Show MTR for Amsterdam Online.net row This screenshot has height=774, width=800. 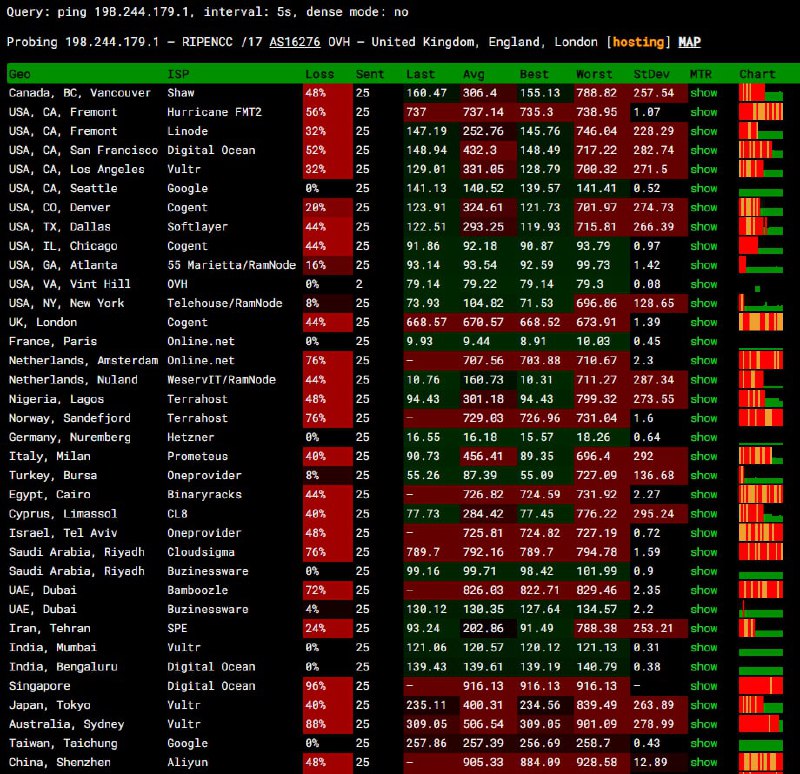(703, 361)
